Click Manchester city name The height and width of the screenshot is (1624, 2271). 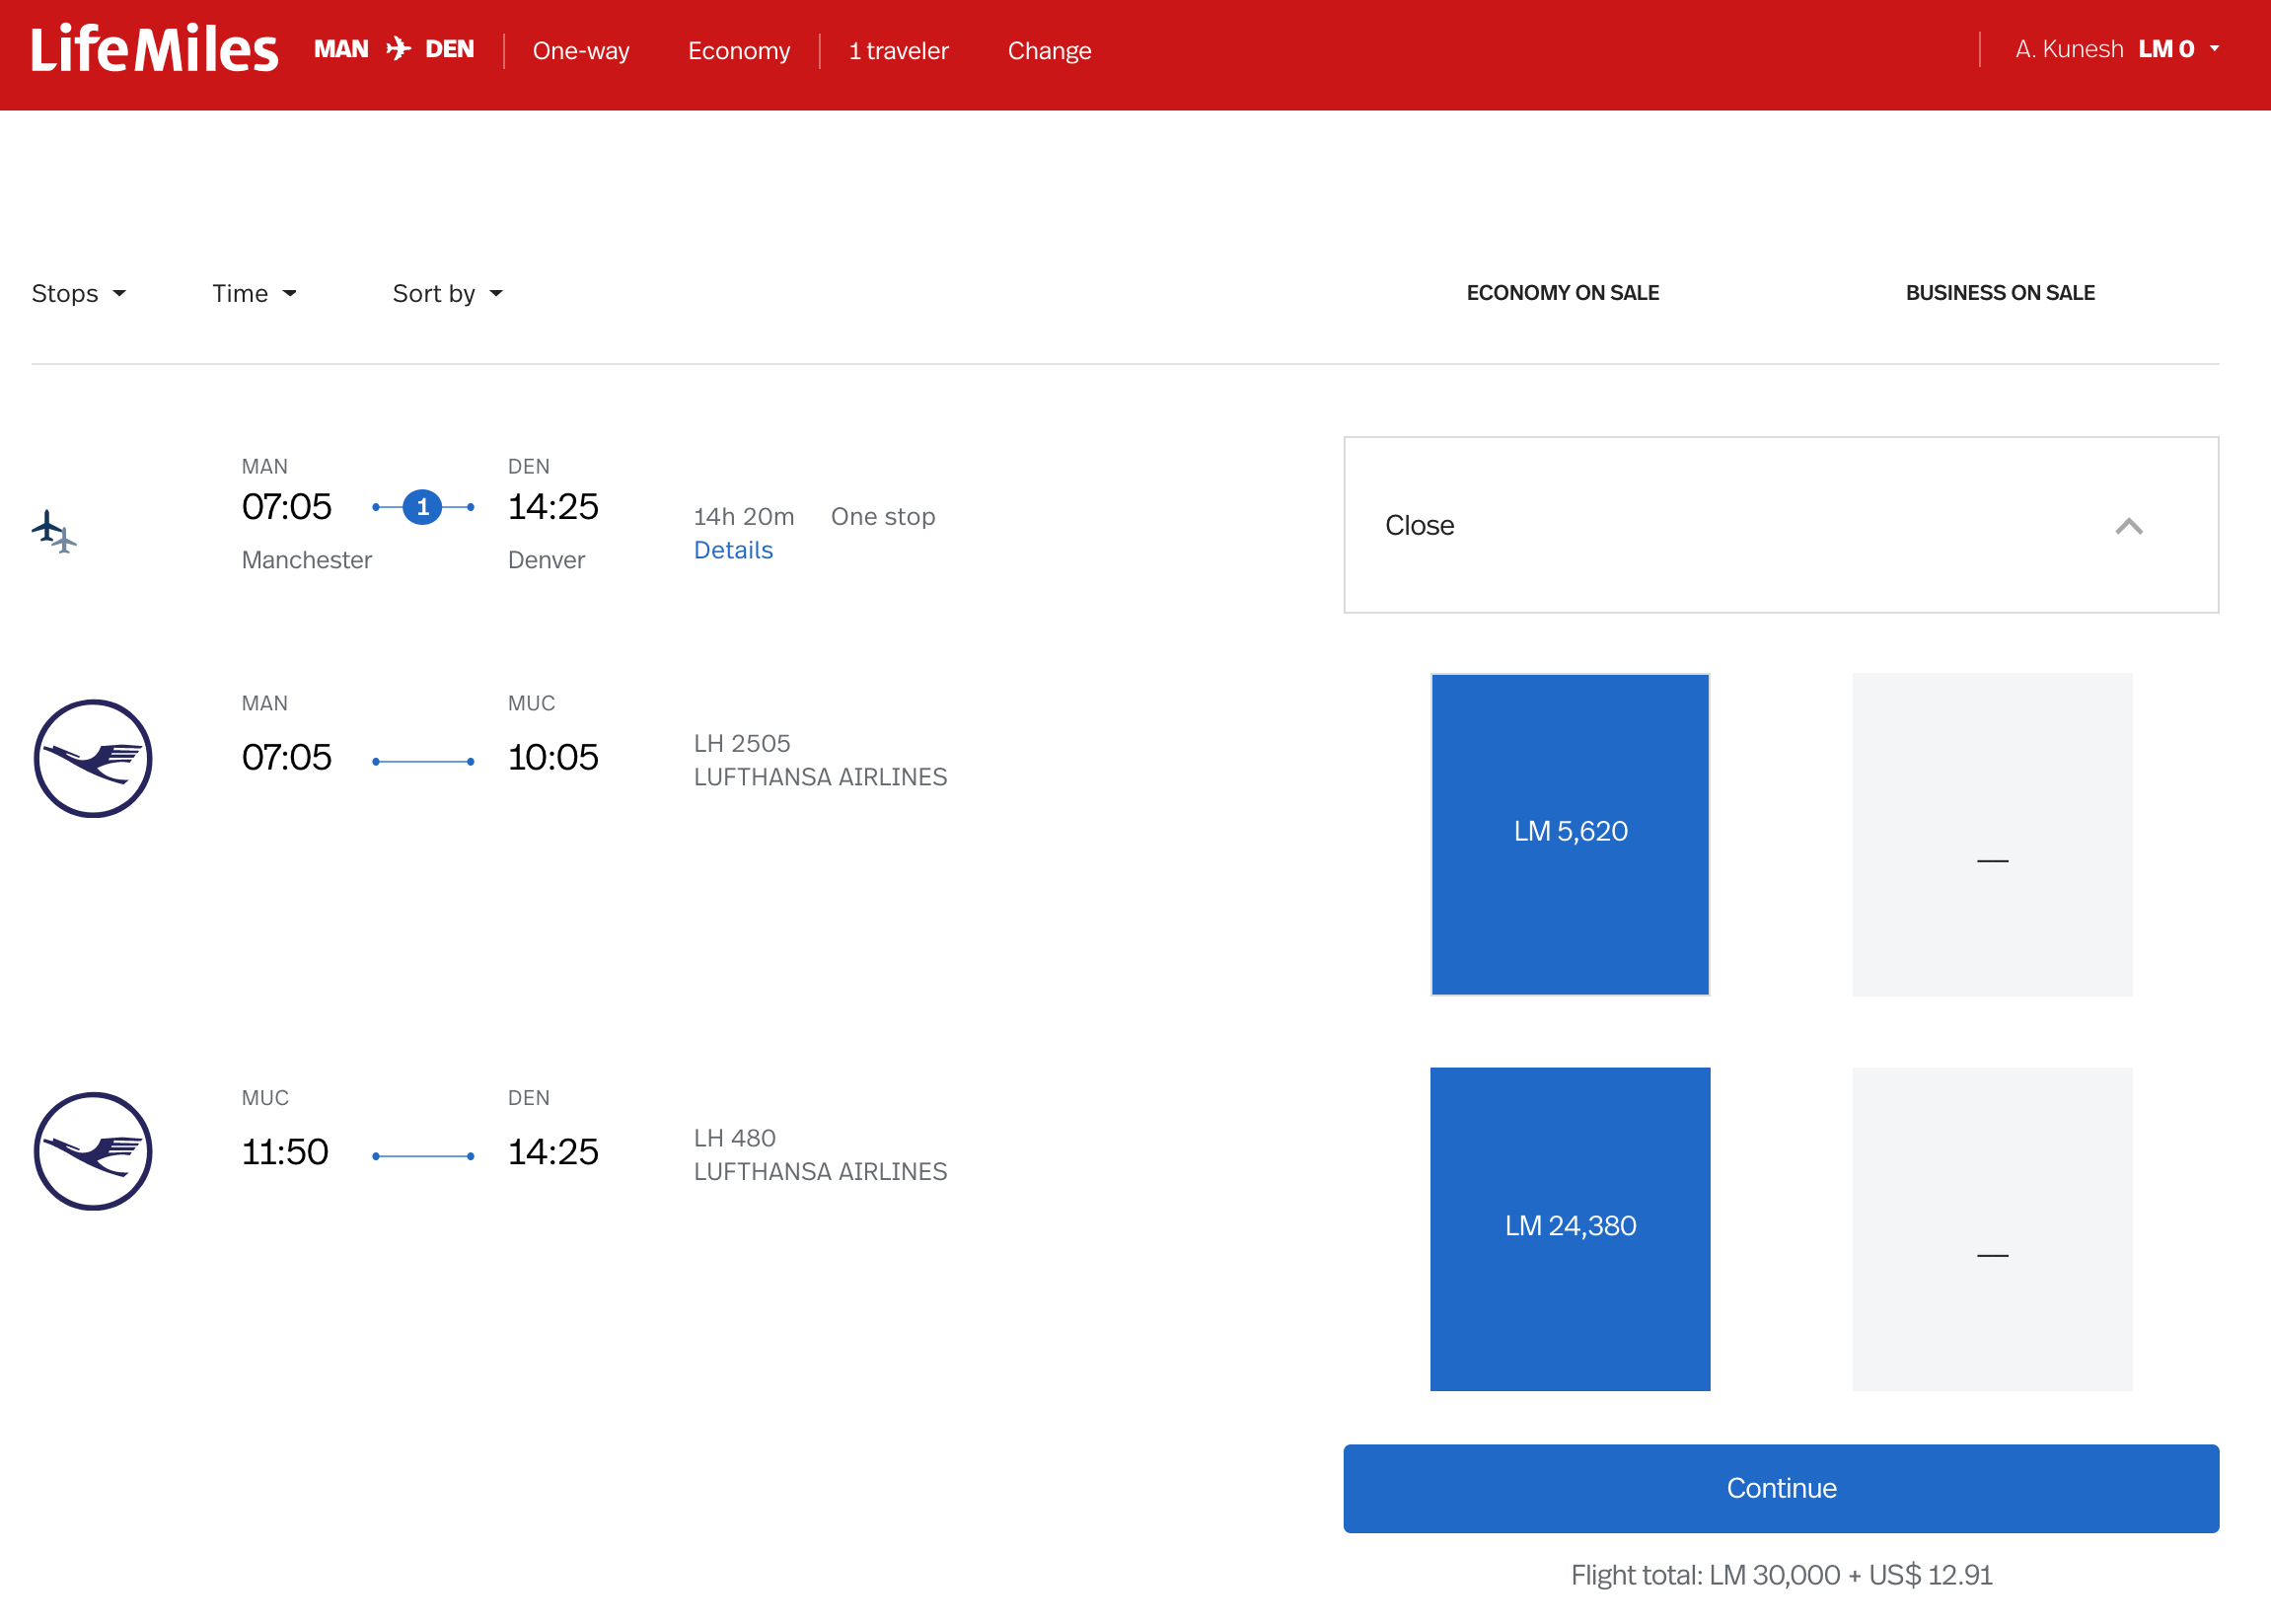click(307, 560)
